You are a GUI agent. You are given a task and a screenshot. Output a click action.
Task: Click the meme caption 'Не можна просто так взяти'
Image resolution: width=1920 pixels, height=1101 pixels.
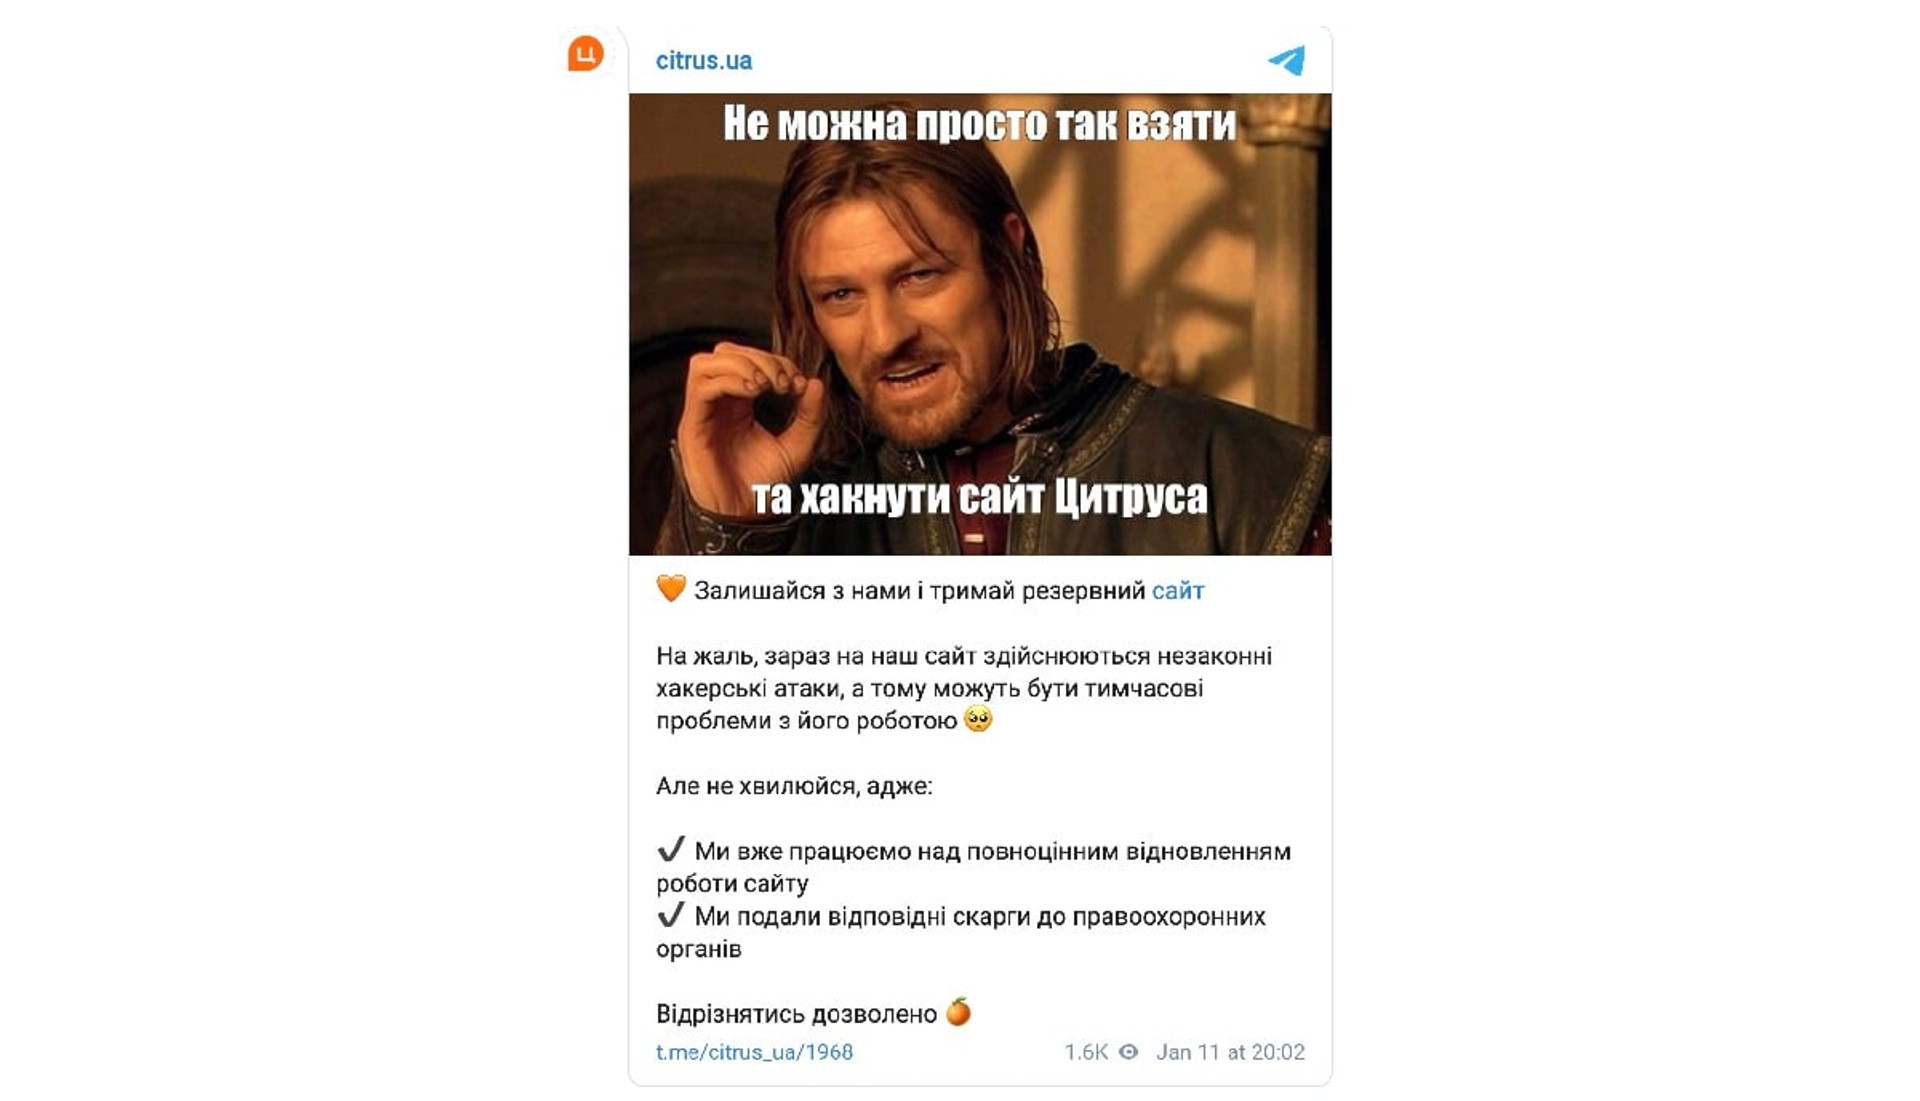click(980, 124)
